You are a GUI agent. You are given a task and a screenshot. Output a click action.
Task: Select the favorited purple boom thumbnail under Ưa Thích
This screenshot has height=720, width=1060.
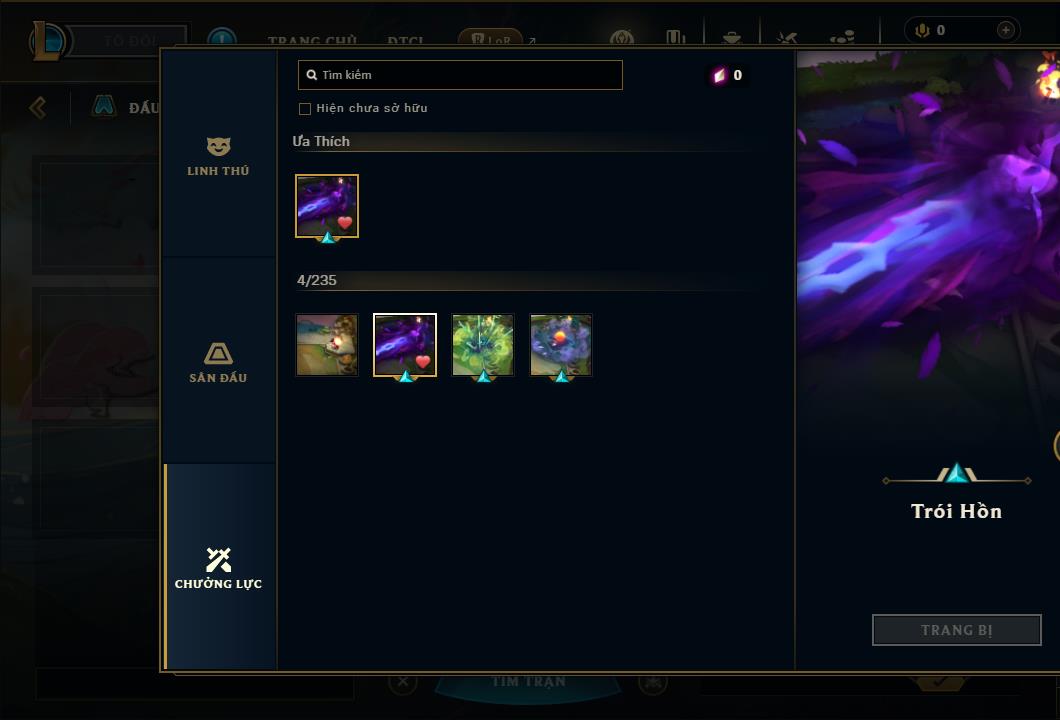coord(327,206)
